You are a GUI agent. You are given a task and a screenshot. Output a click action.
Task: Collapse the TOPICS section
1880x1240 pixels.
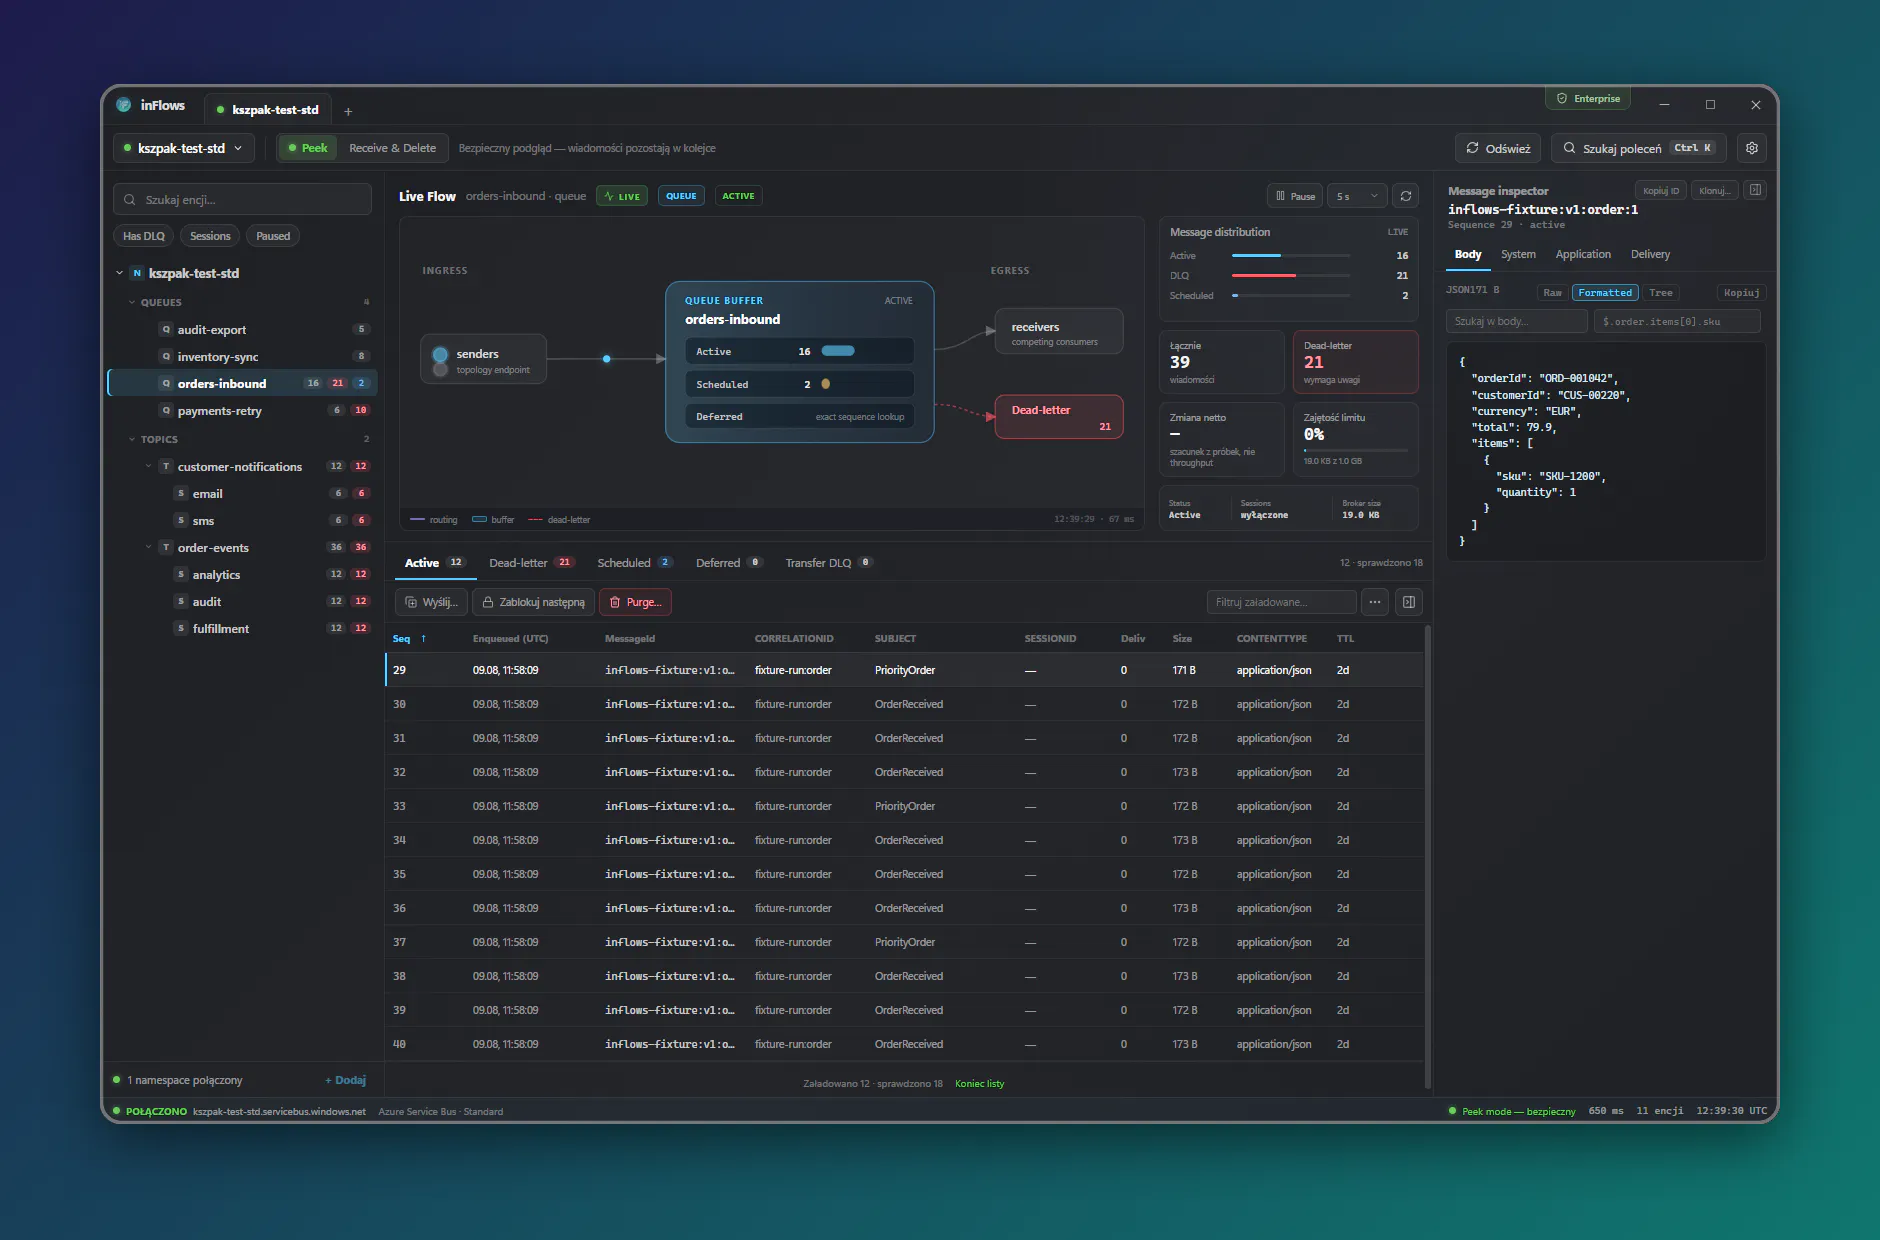(132, 439)
